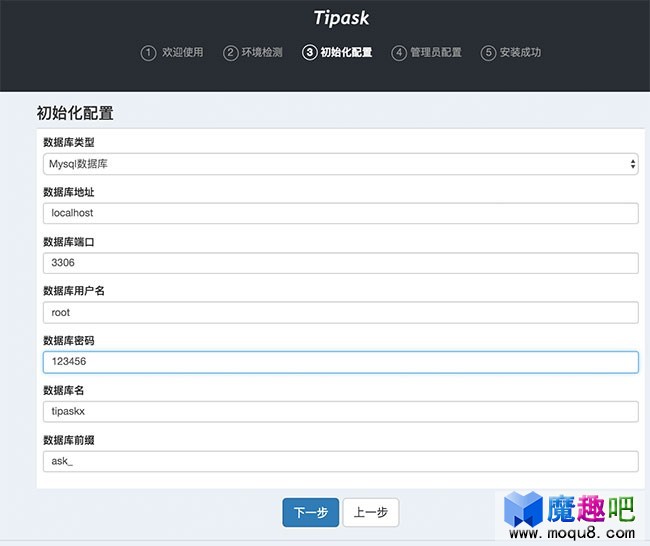
Task: Click the dropdown arrows of 数据库类型
Action: (633, 164)
